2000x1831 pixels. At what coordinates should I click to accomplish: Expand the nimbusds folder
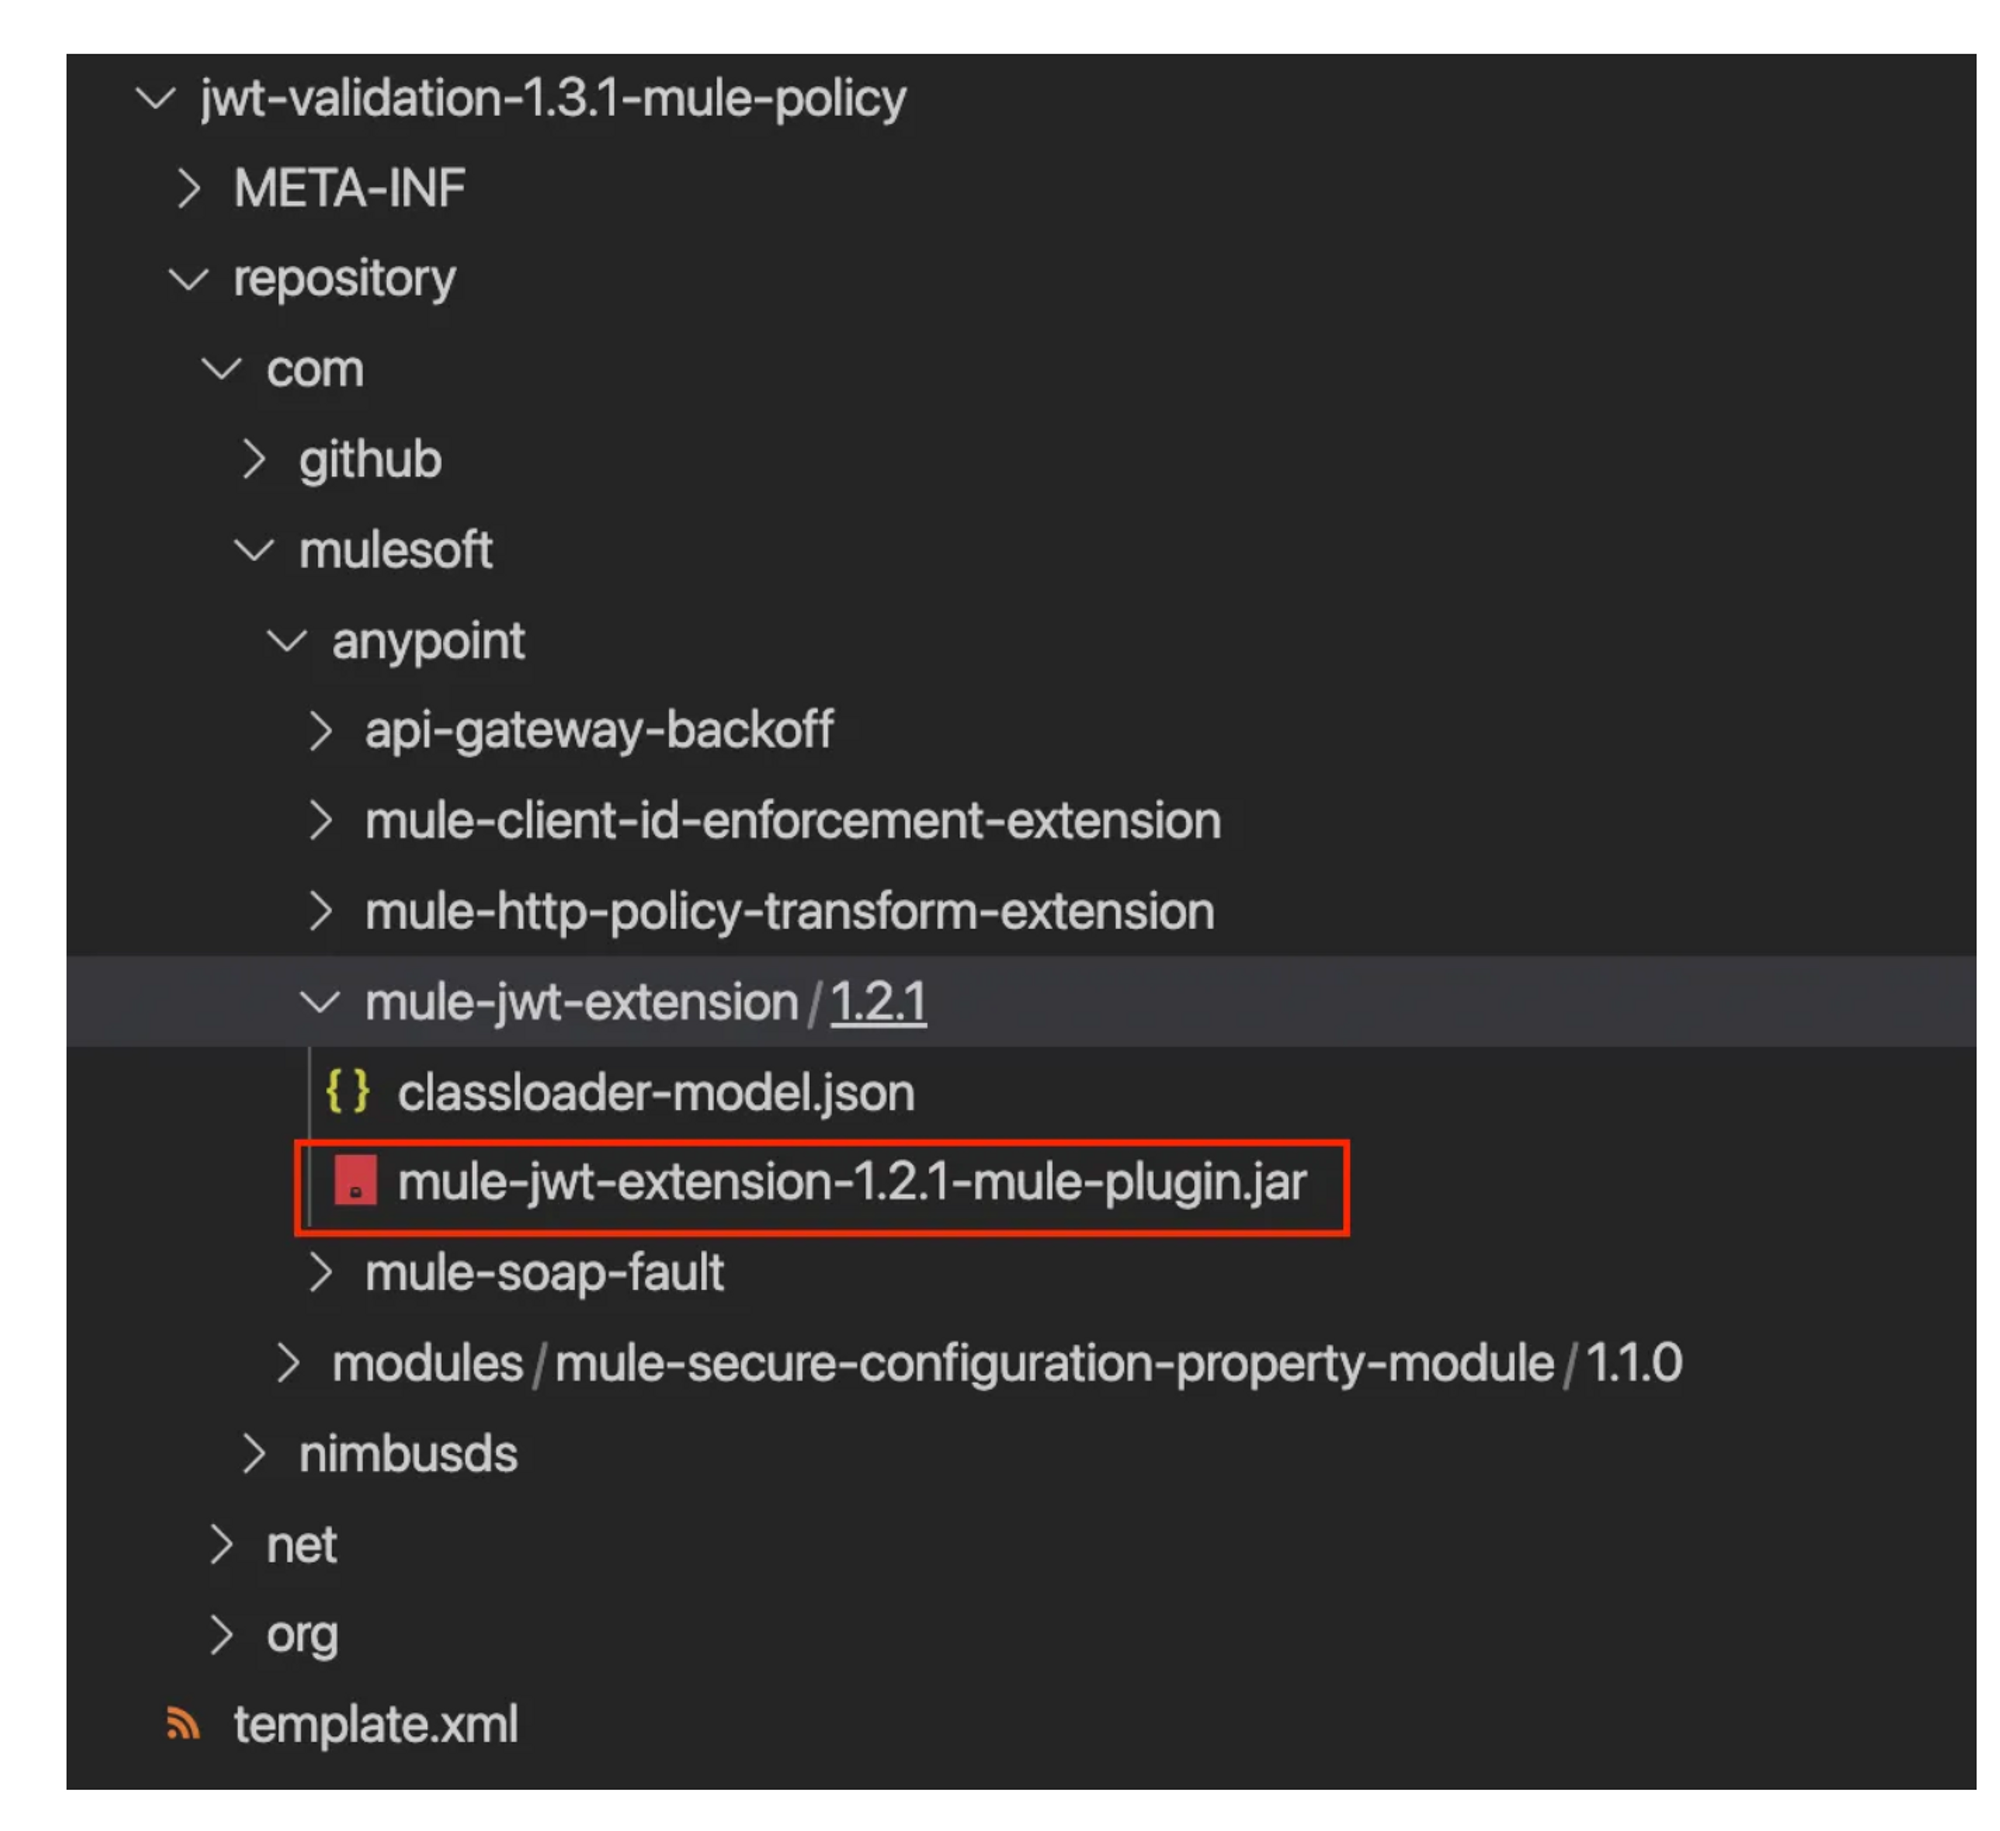click(255, 1455)
